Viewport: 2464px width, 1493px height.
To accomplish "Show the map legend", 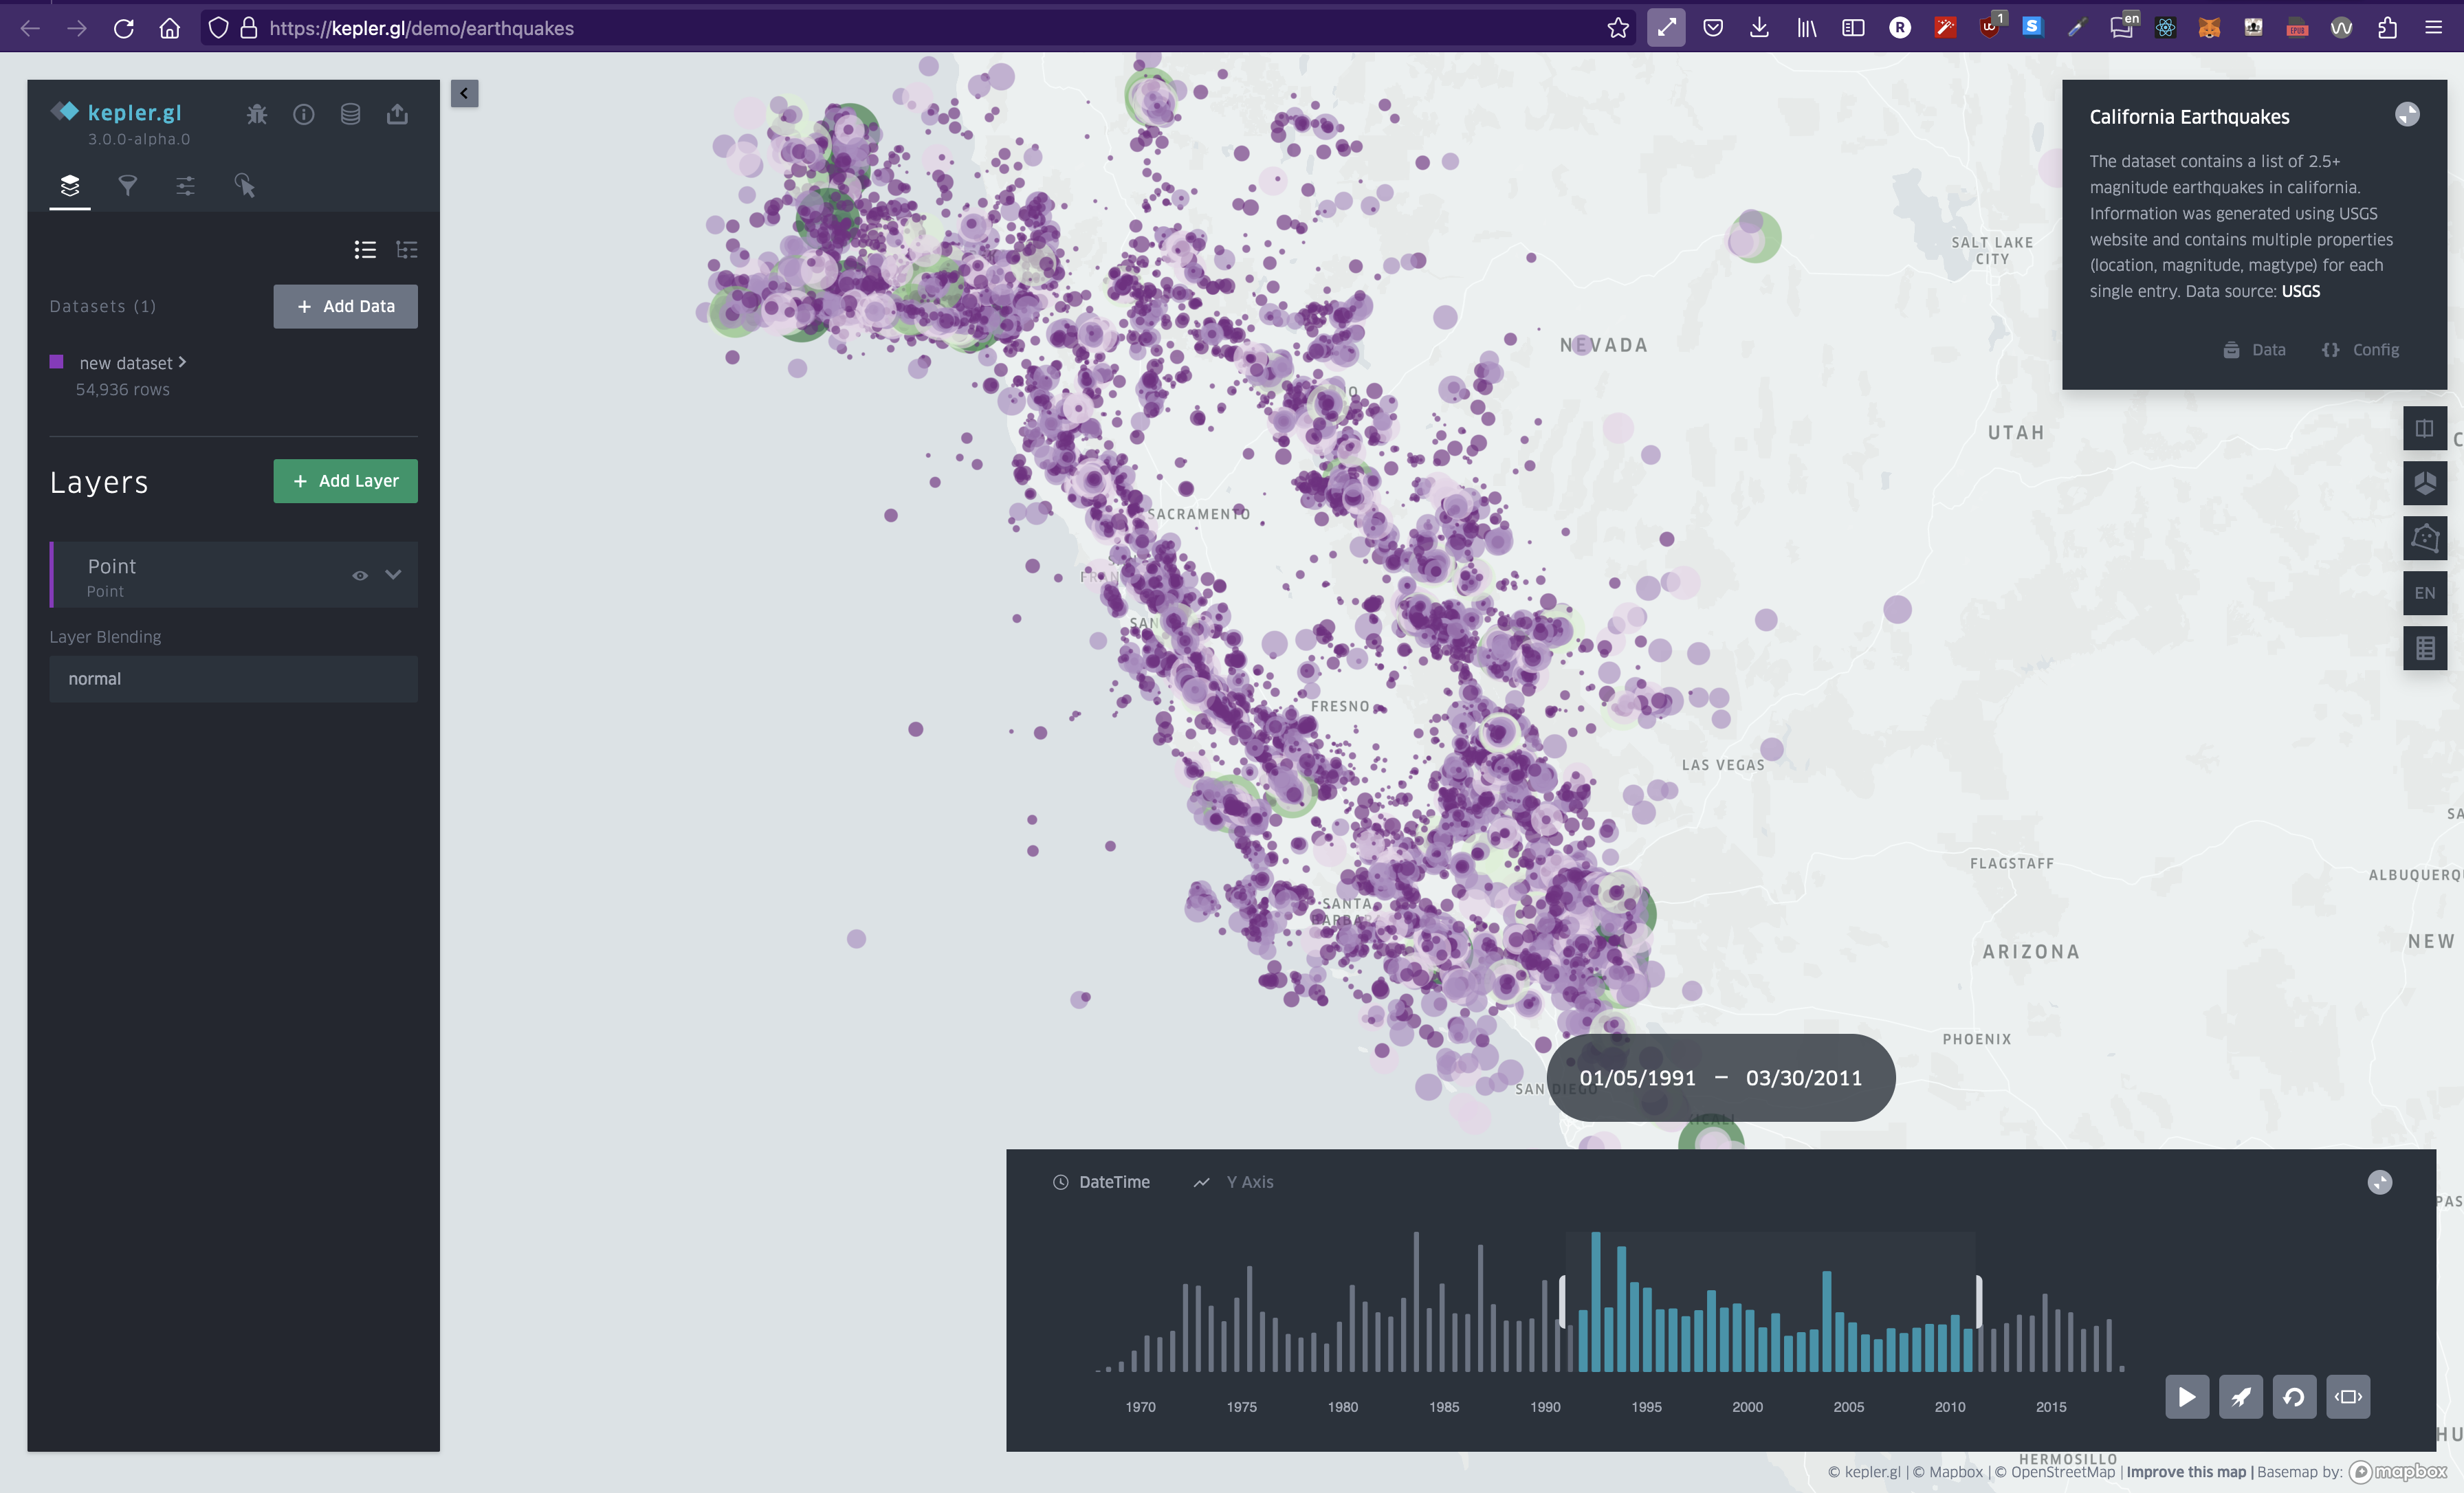I will (x=2424, y=648).
